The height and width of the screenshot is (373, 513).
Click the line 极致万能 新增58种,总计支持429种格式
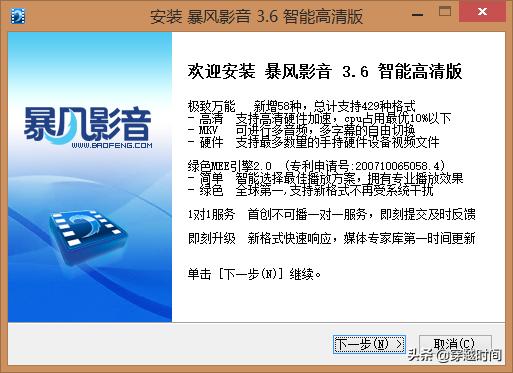click(x=302, y=106)
